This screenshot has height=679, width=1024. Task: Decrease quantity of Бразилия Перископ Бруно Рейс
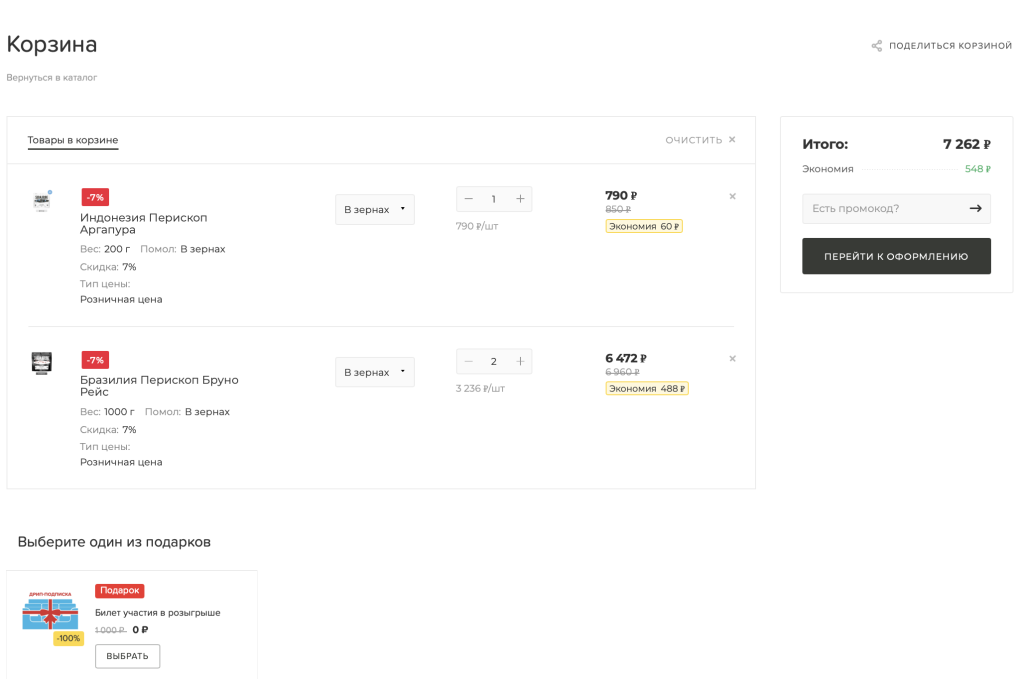[x=468, y=361]
